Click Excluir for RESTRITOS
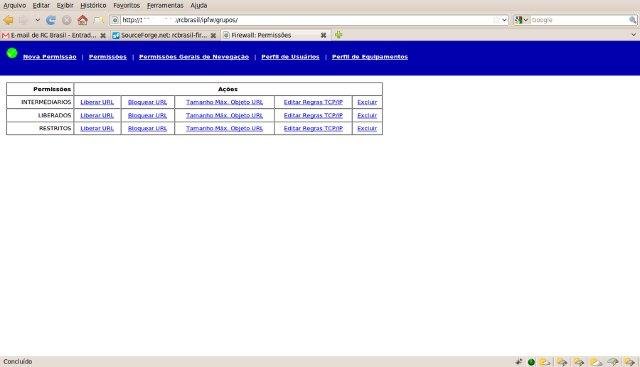 pos(367,128)
